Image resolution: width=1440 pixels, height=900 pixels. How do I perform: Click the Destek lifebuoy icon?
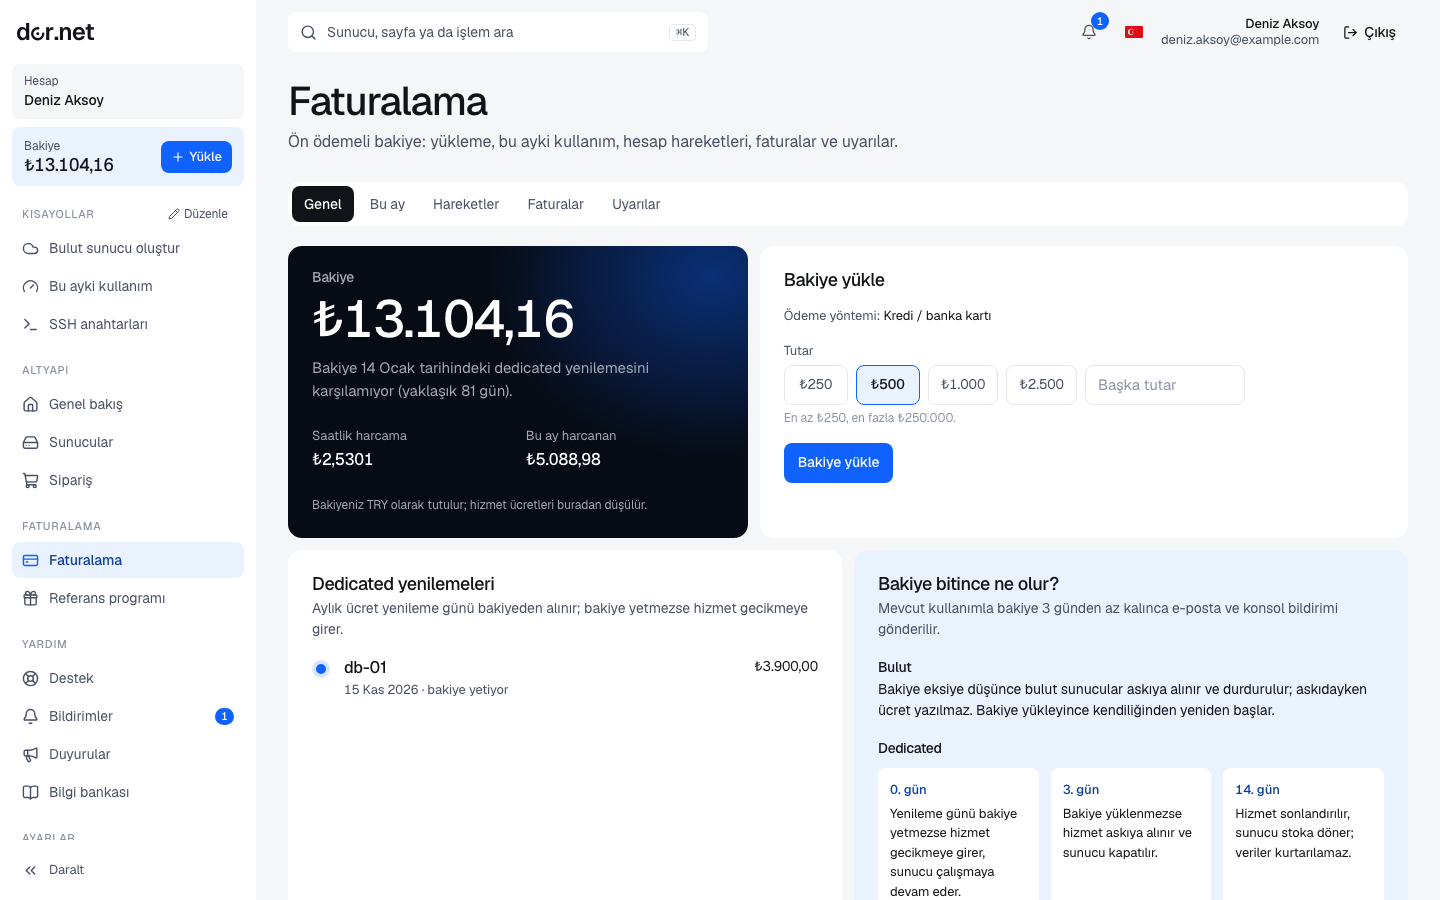point(31,678)
